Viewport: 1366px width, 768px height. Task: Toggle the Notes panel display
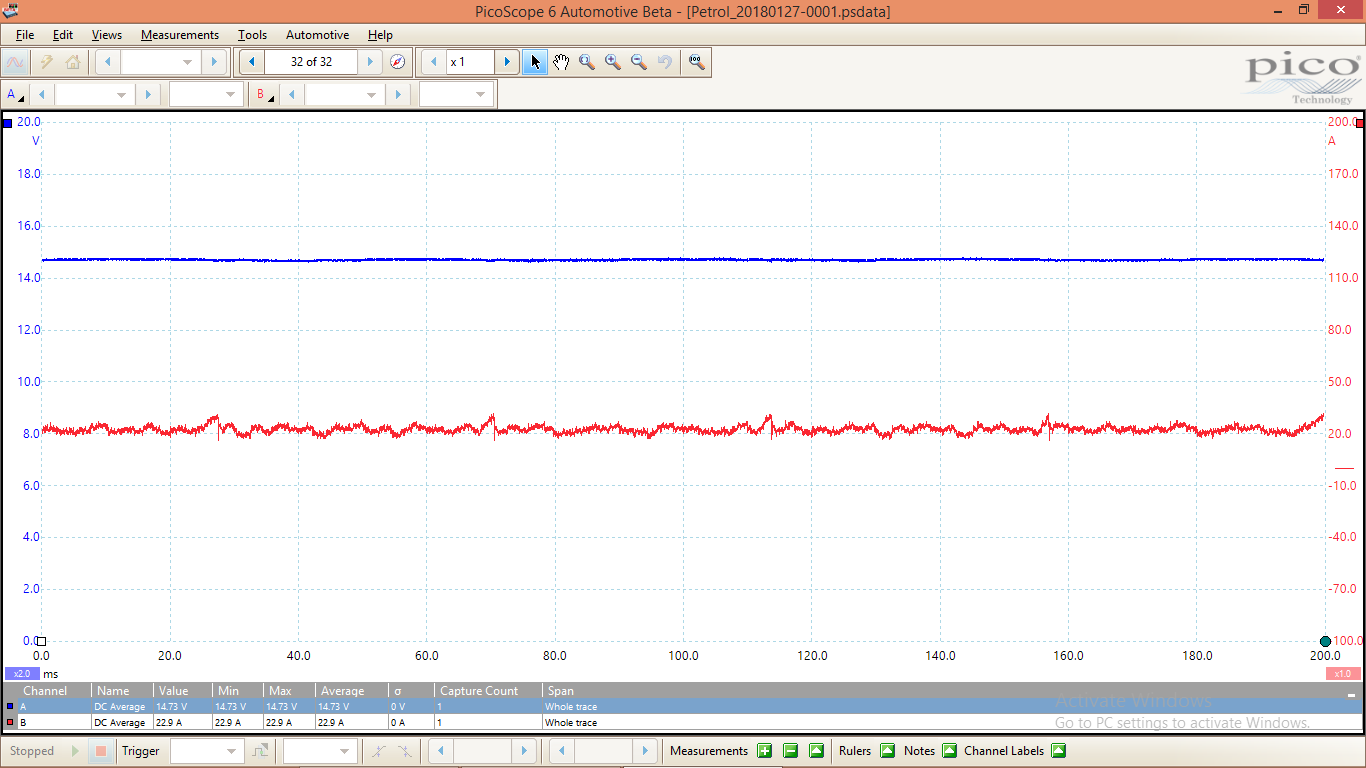(x=949, y=751)
